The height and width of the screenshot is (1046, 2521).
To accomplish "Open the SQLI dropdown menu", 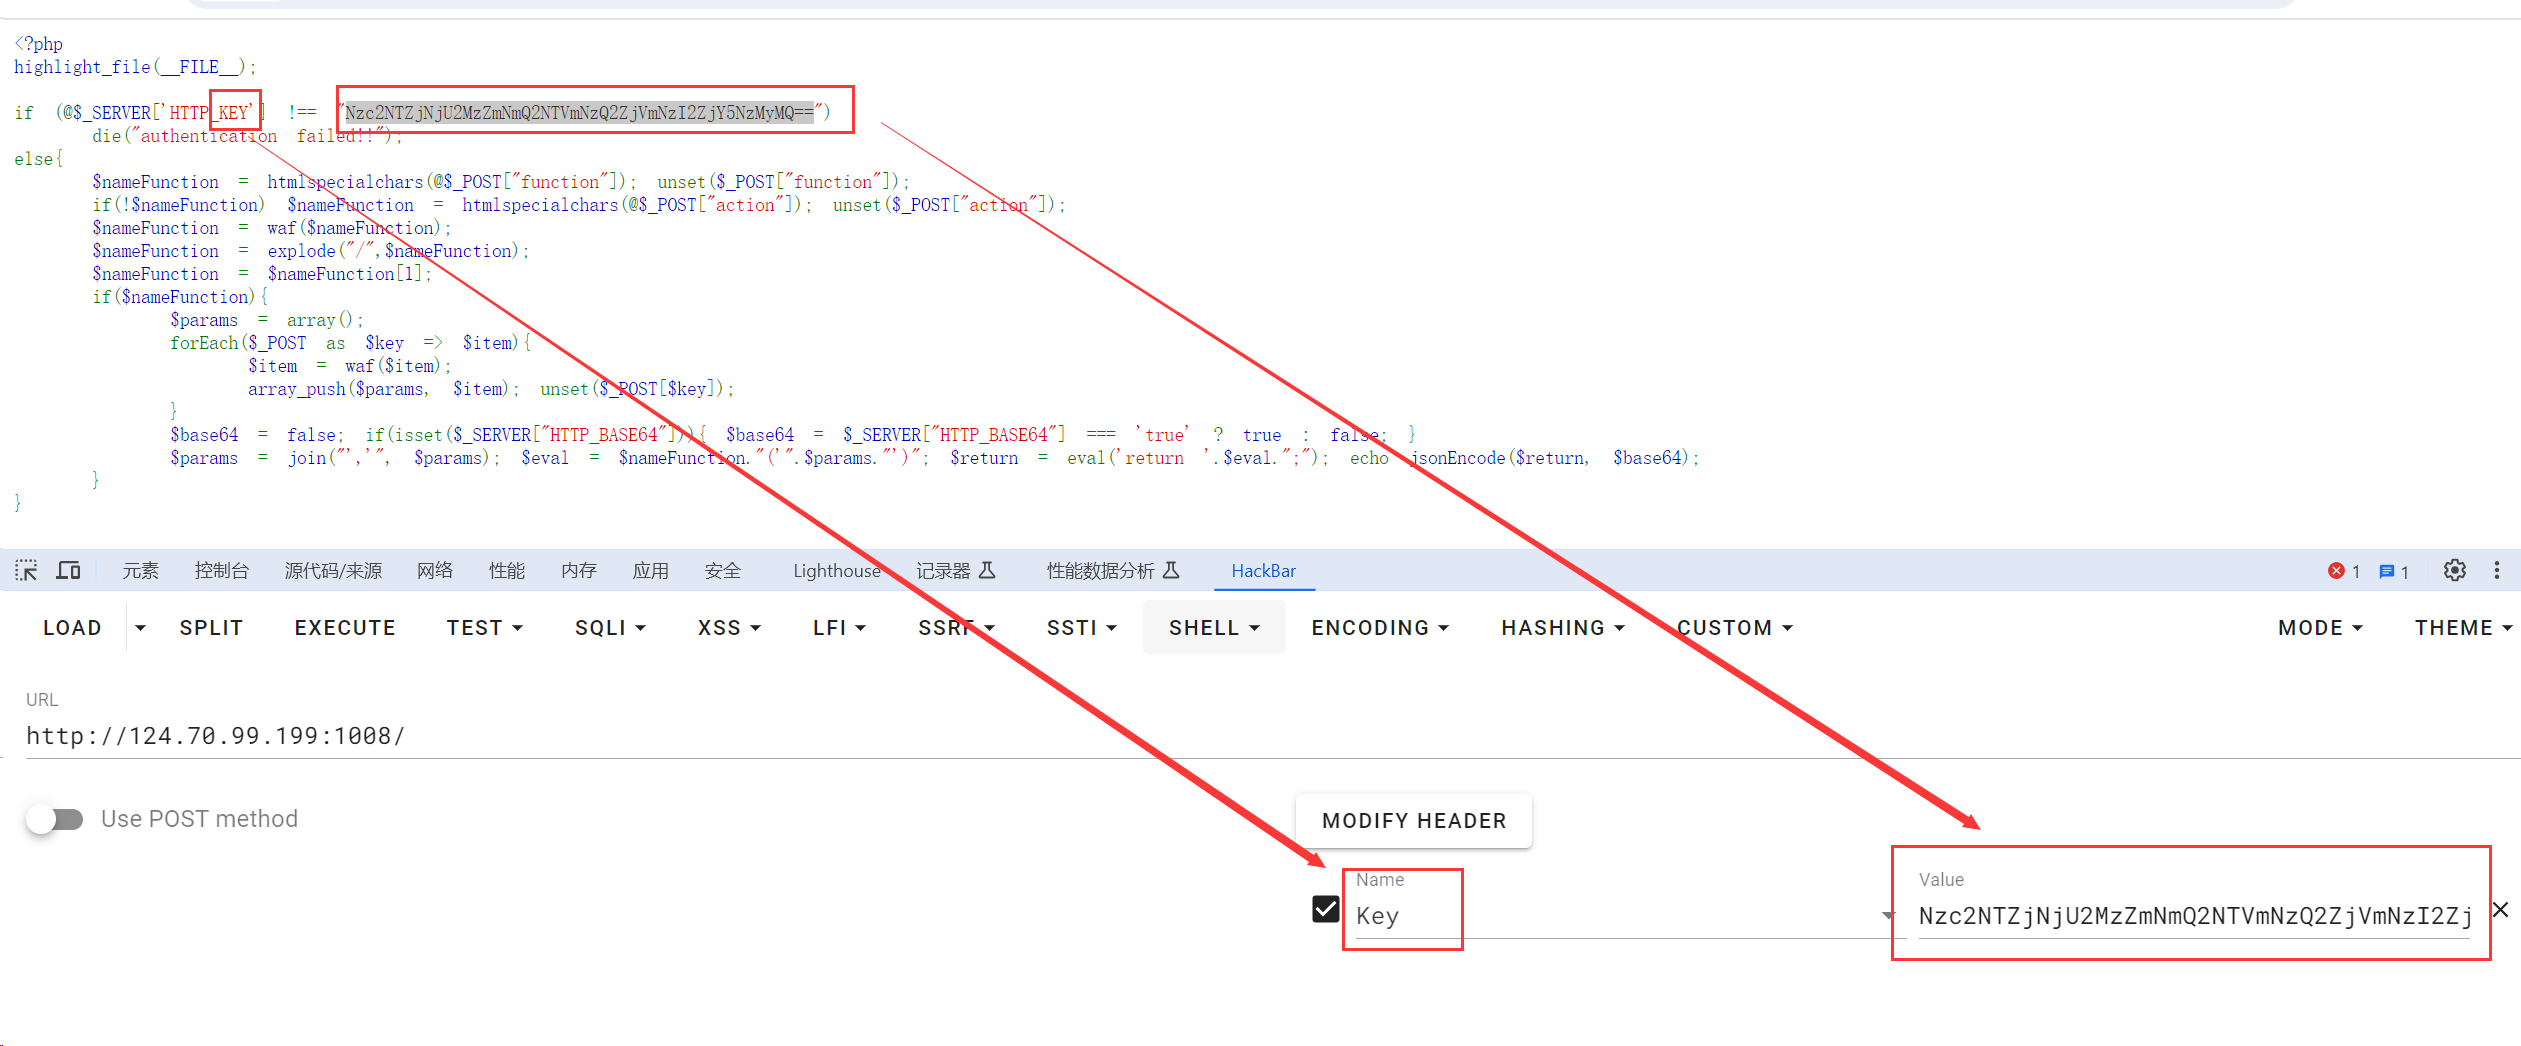I will (x=610, y=628).
